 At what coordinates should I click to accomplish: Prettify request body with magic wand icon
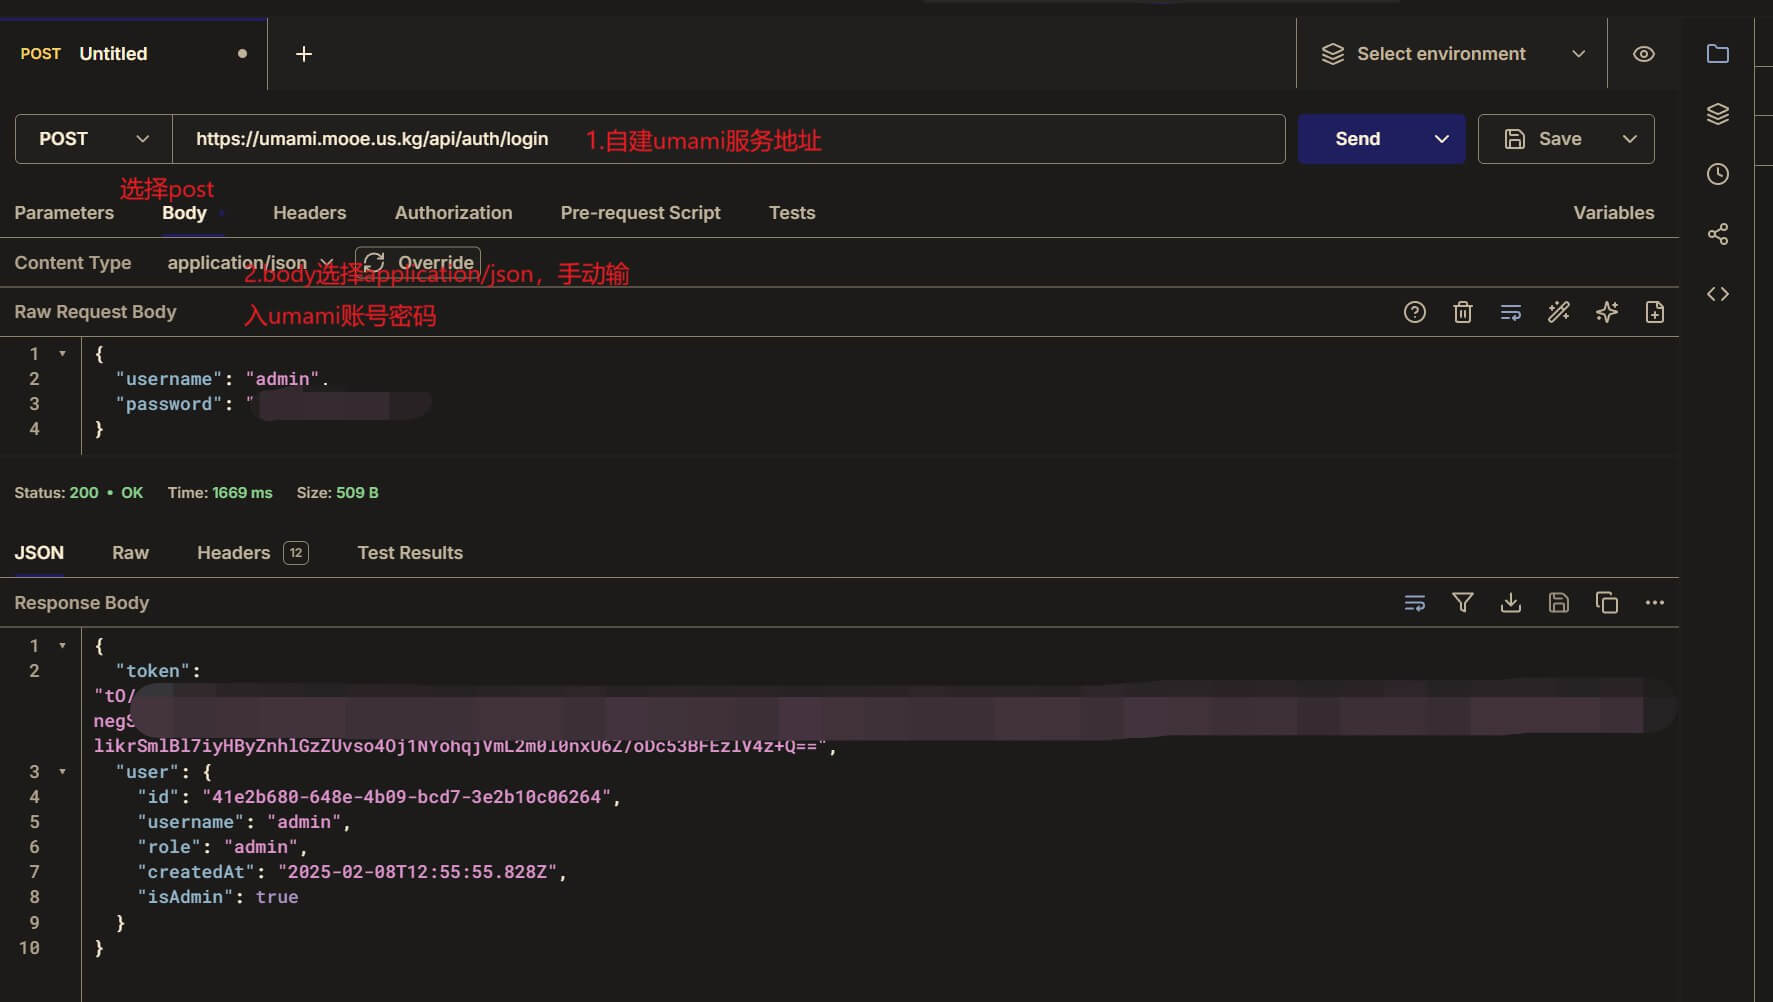tap(1558, 312)
